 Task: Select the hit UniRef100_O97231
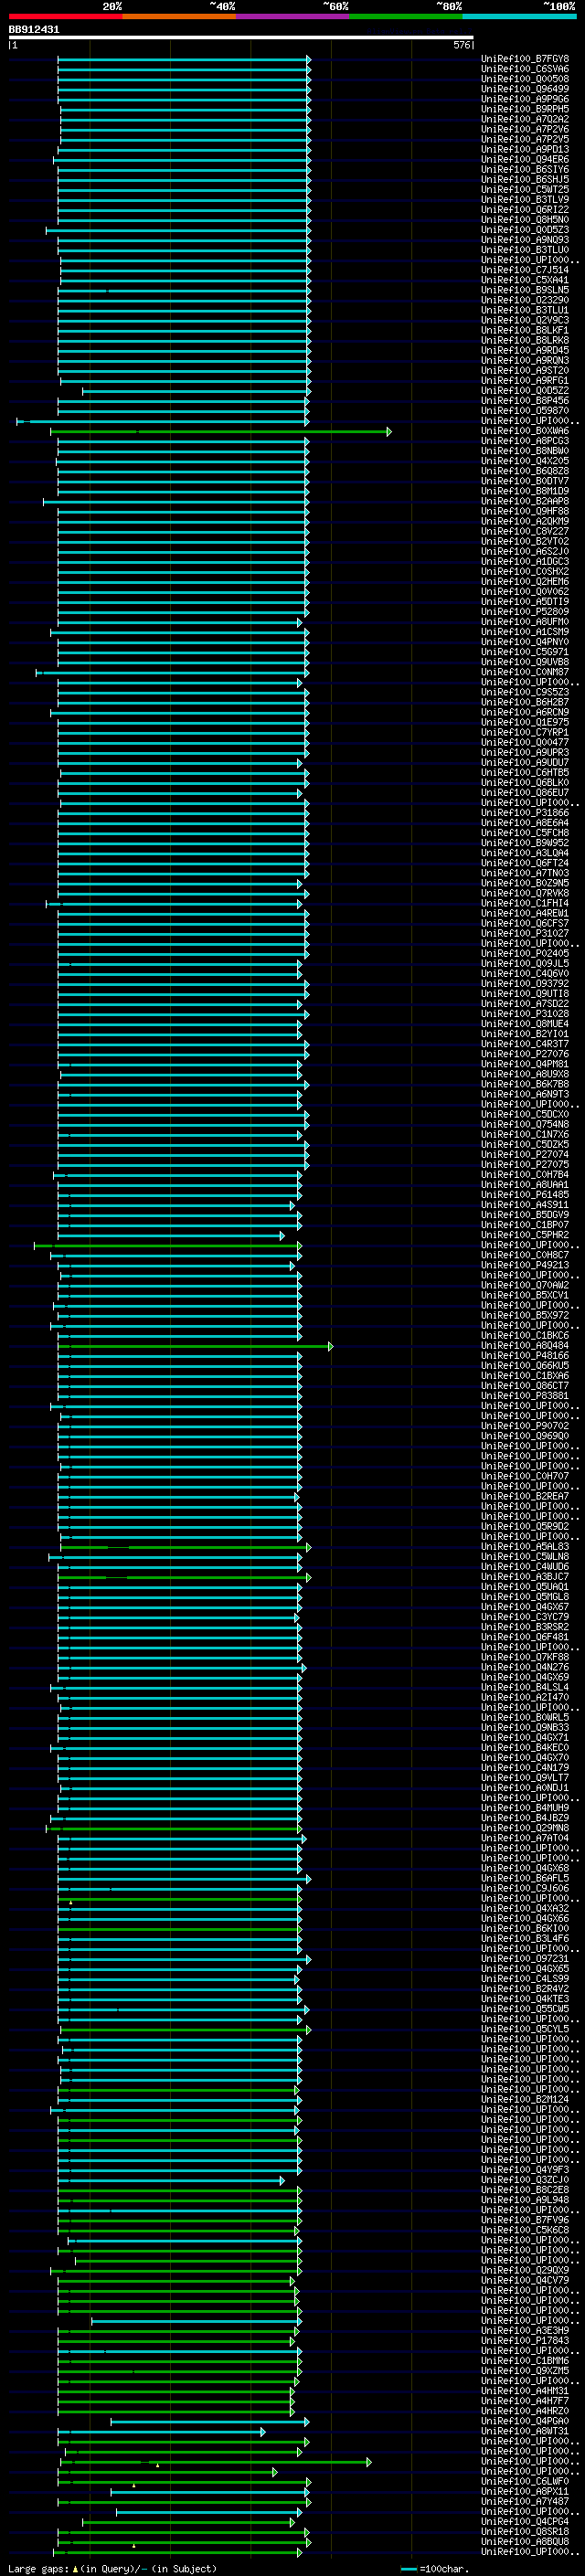tap(525, 1959)
